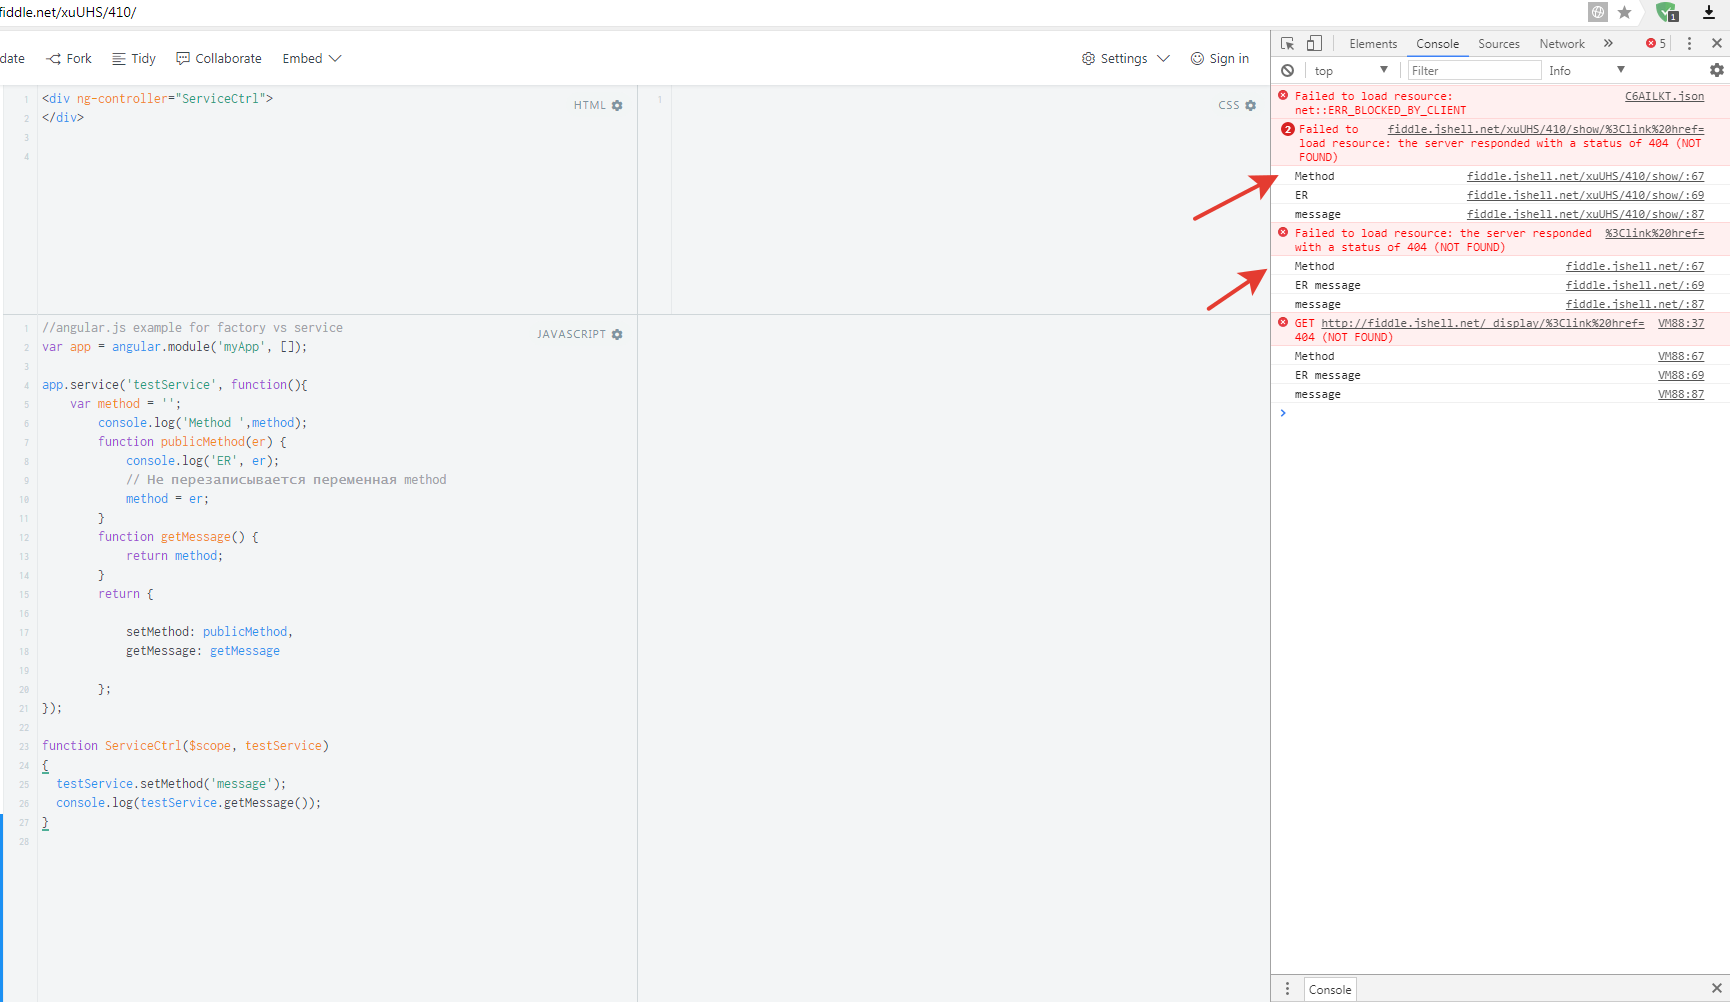Open console settings gear in DevTools
The image size is (1730, 1002).
(x=1717, y=70)
